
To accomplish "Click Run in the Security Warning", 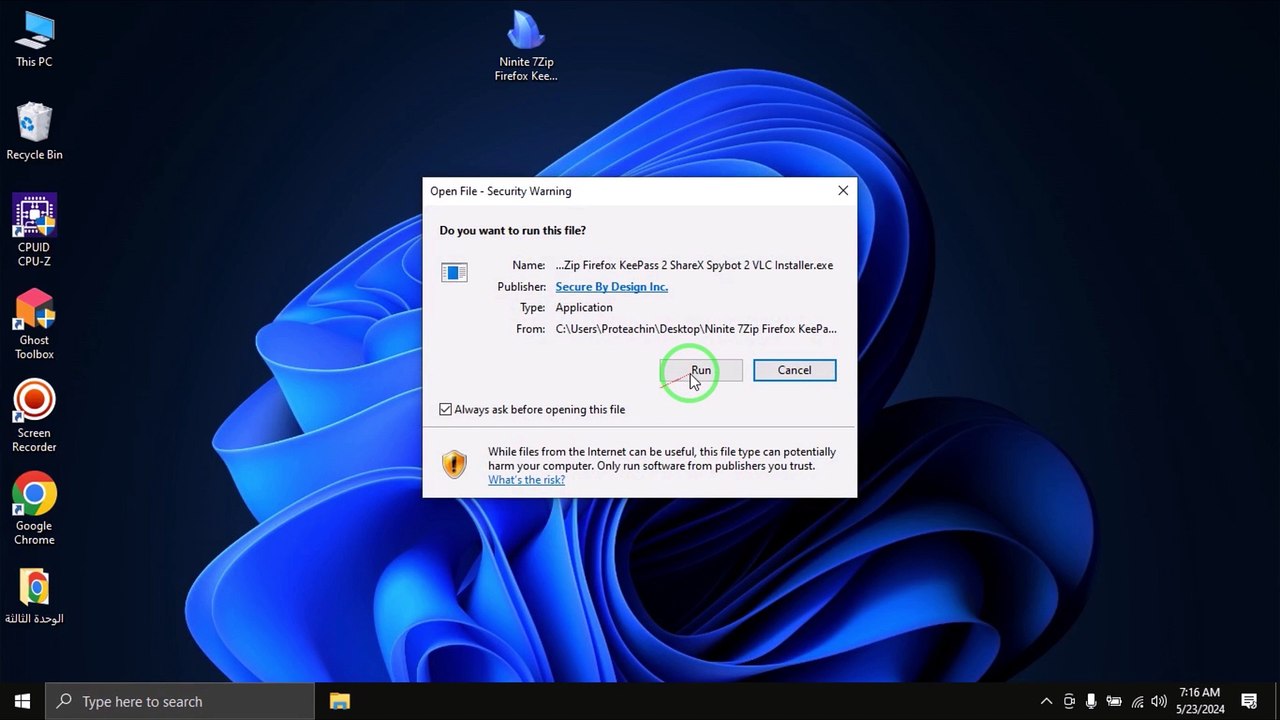I will (x=701, y=370).
